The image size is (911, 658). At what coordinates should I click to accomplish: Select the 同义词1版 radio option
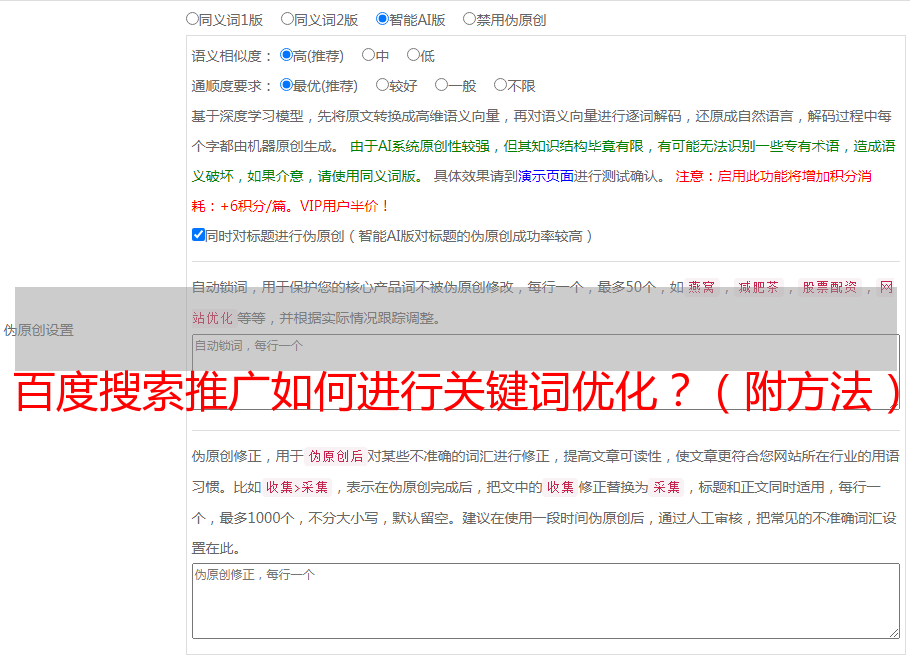[192, 19]
